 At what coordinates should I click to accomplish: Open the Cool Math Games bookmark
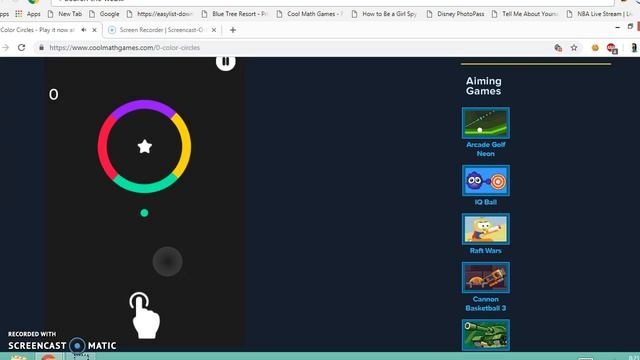click(x=310, y=14)
